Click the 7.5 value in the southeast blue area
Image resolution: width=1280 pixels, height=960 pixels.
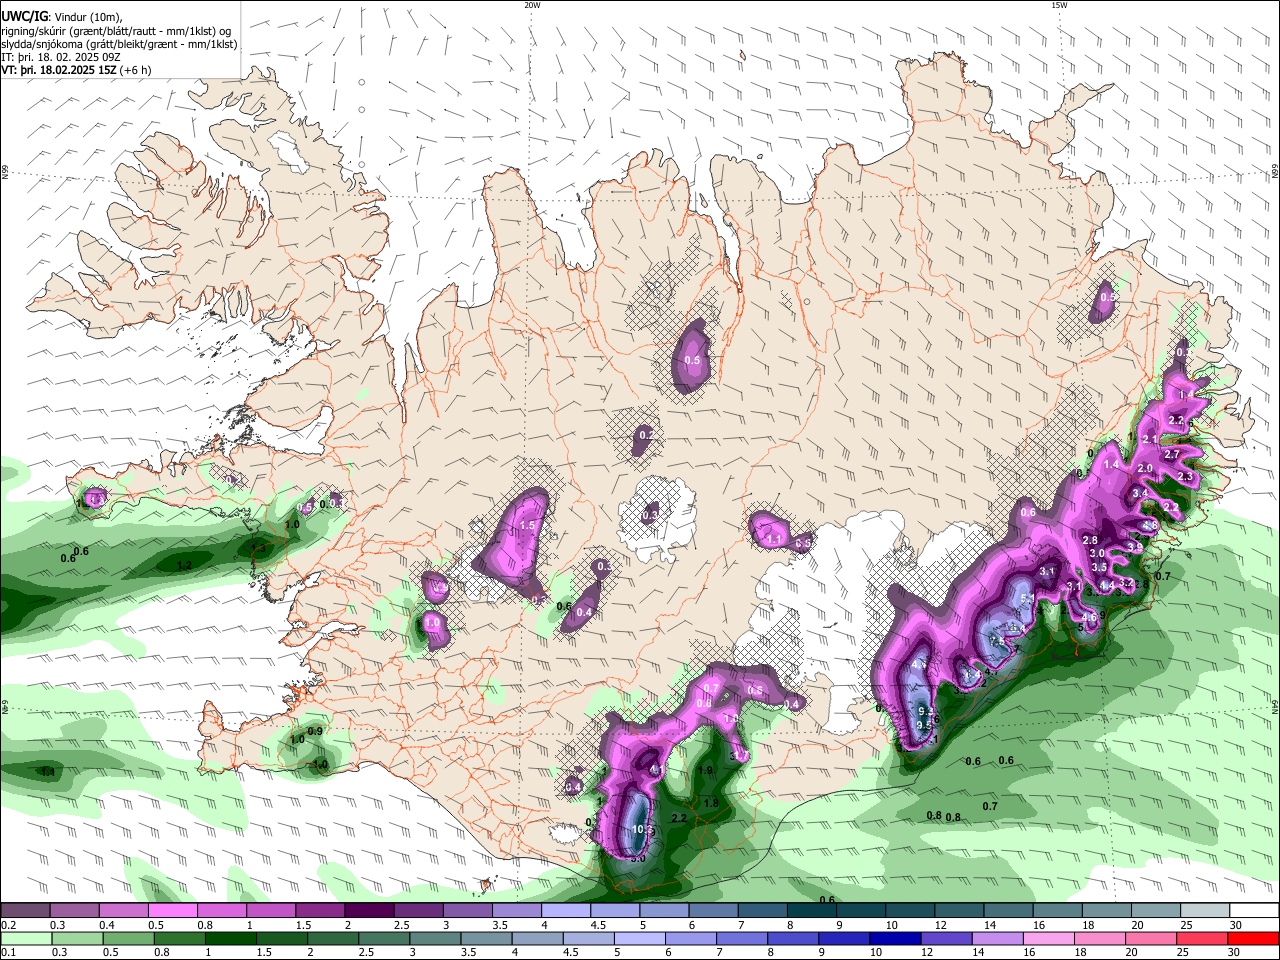(997, 641)
